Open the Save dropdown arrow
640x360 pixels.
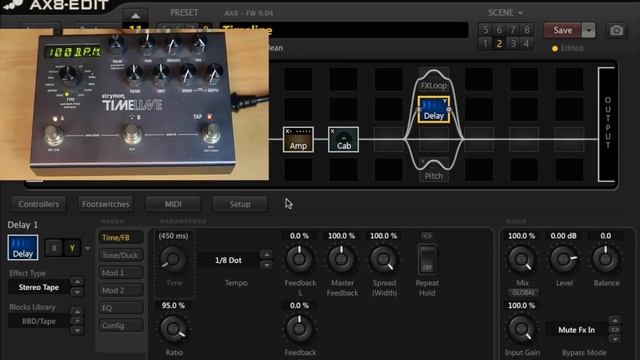589,30
